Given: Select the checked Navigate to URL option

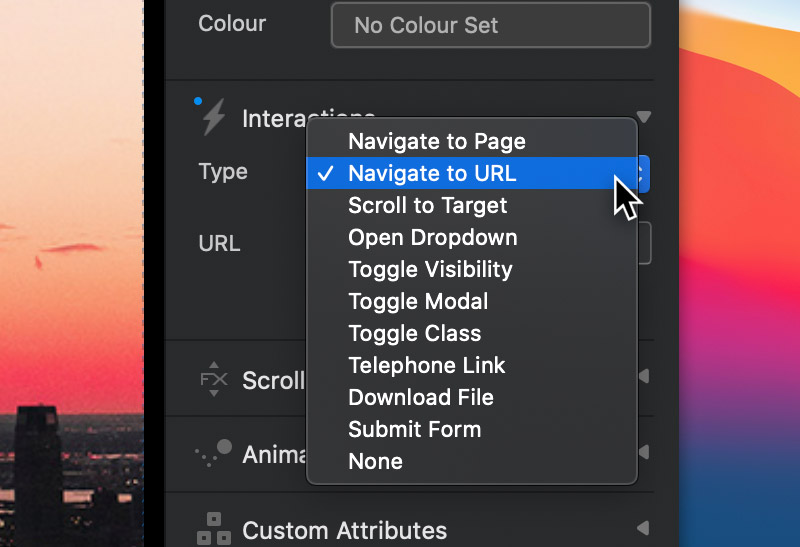Looking at the screenshot, I should coord(471,173).
